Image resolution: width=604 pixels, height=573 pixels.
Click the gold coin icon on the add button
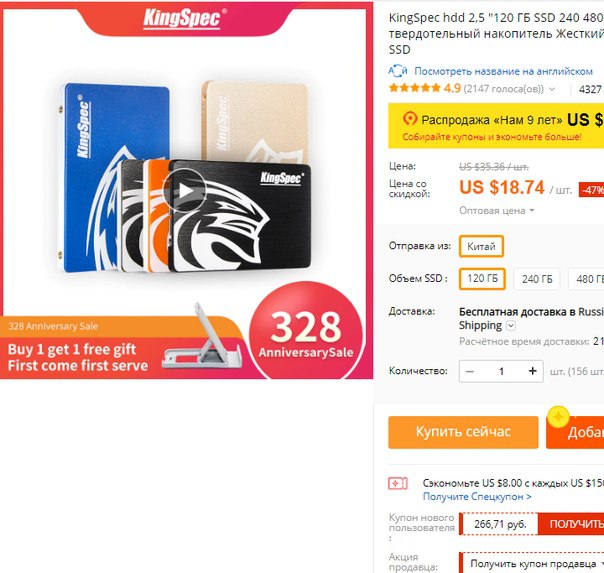click(x=559, y=417)
